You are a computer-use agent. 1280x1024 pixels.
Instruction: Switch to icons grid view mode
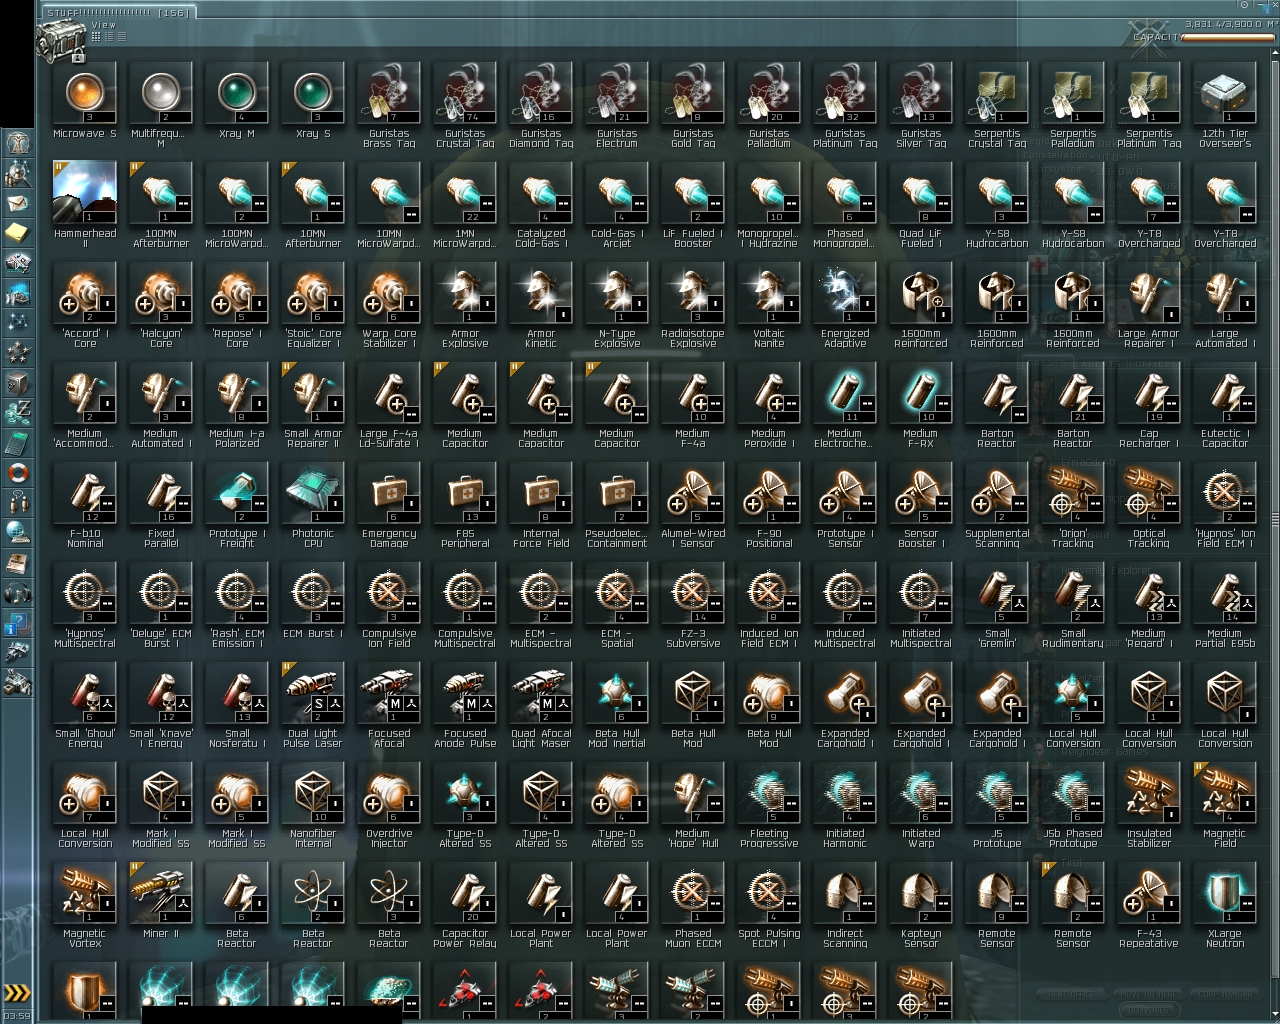coord(96,36)
